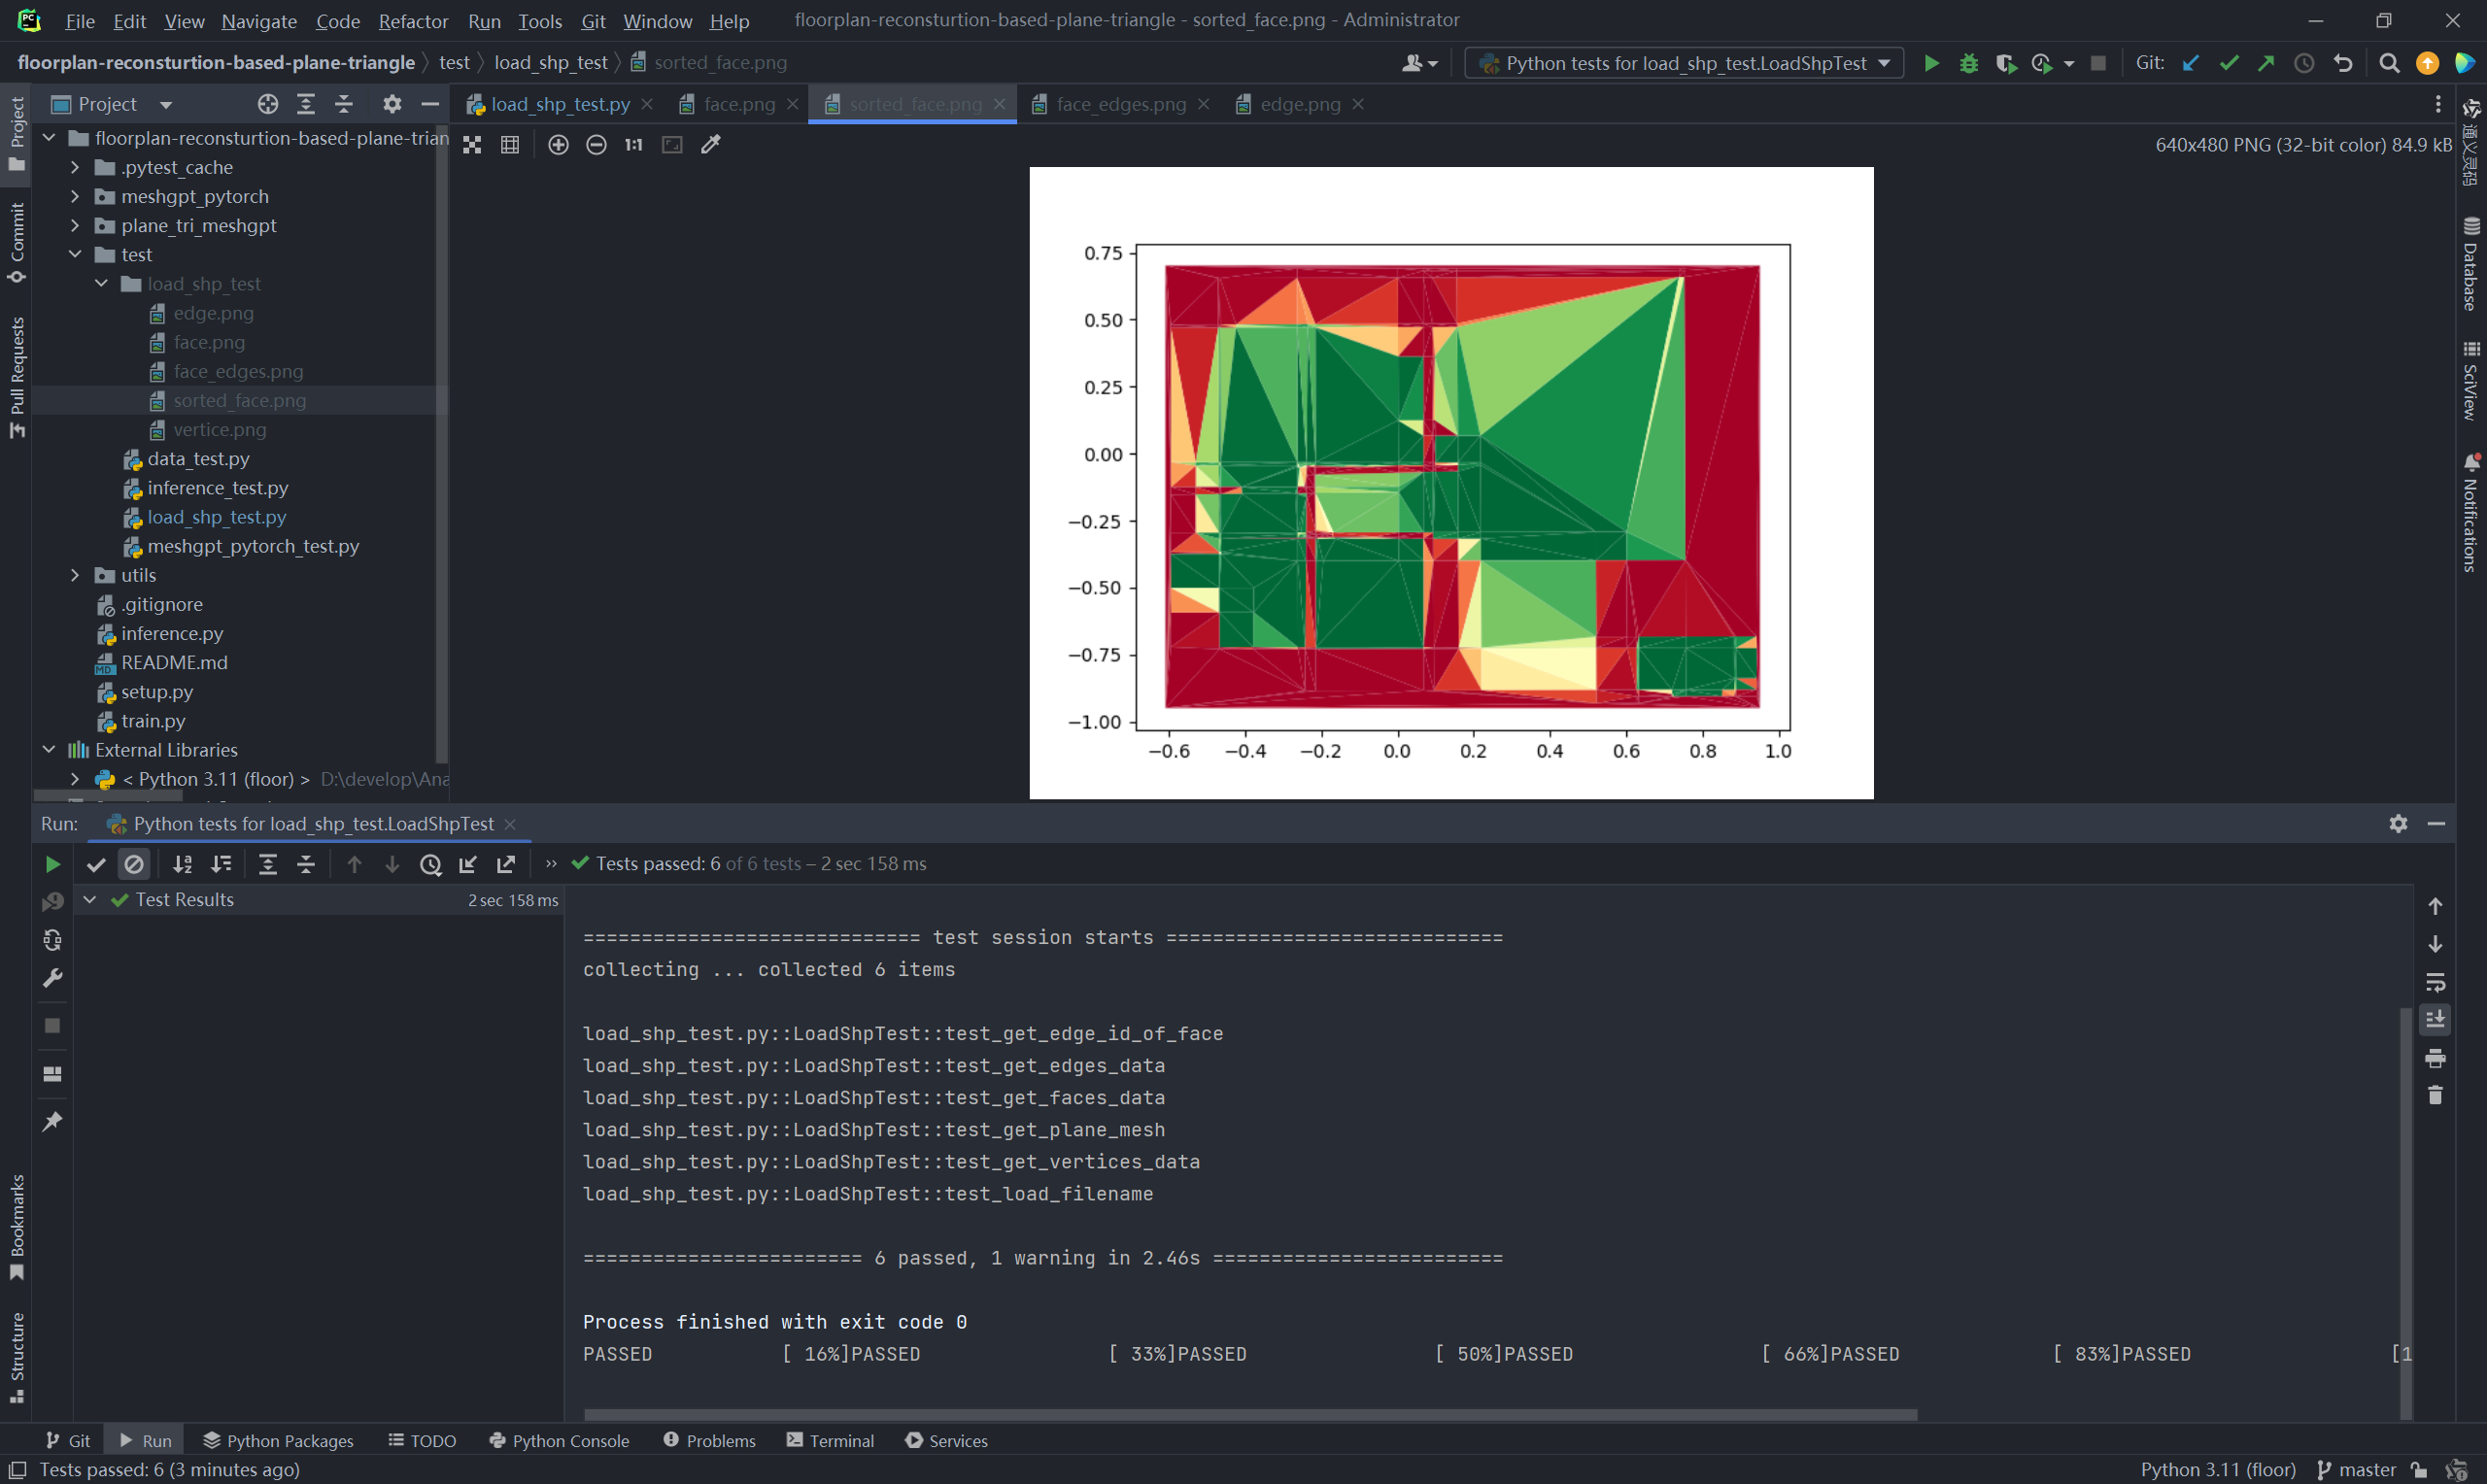The height and width of the screenshot is (1484, 2487).
Task: Collapse the test folder
Action: (75, 254)
